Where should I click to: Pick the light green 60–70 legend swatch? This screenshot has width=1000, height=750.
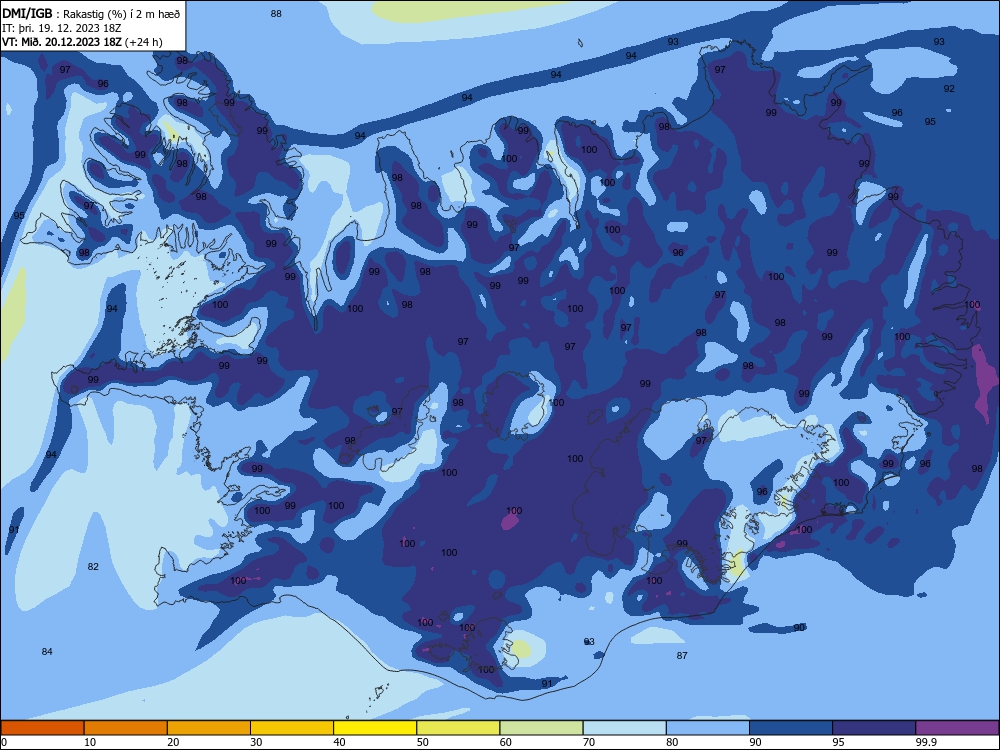pos(541,728)
